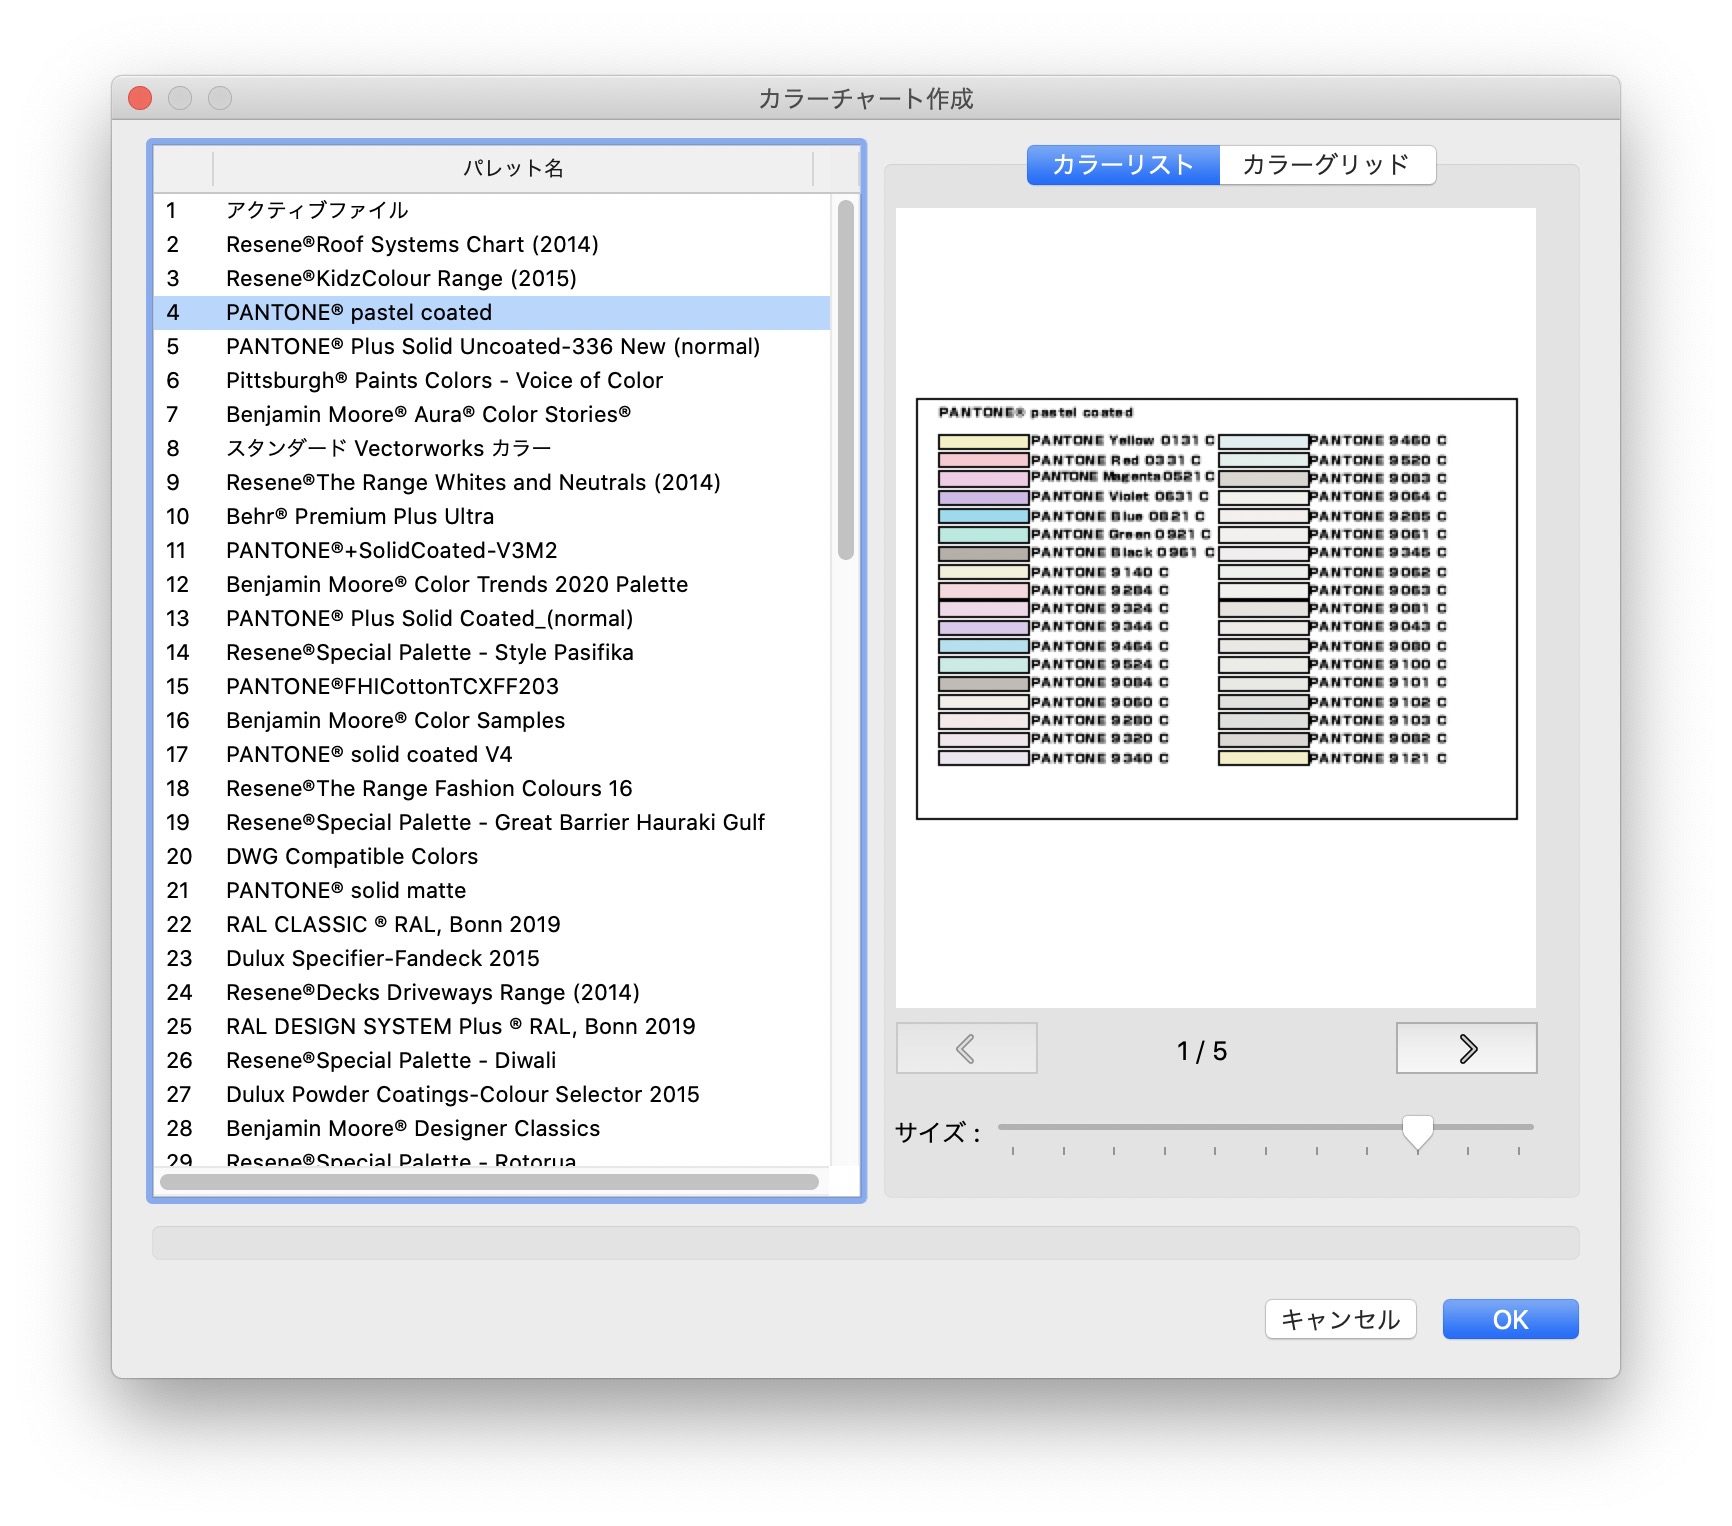This screenshot has width=1732, height=1526.
Task: Click the color chart preview thumbnail
Action: [1216, 608]
